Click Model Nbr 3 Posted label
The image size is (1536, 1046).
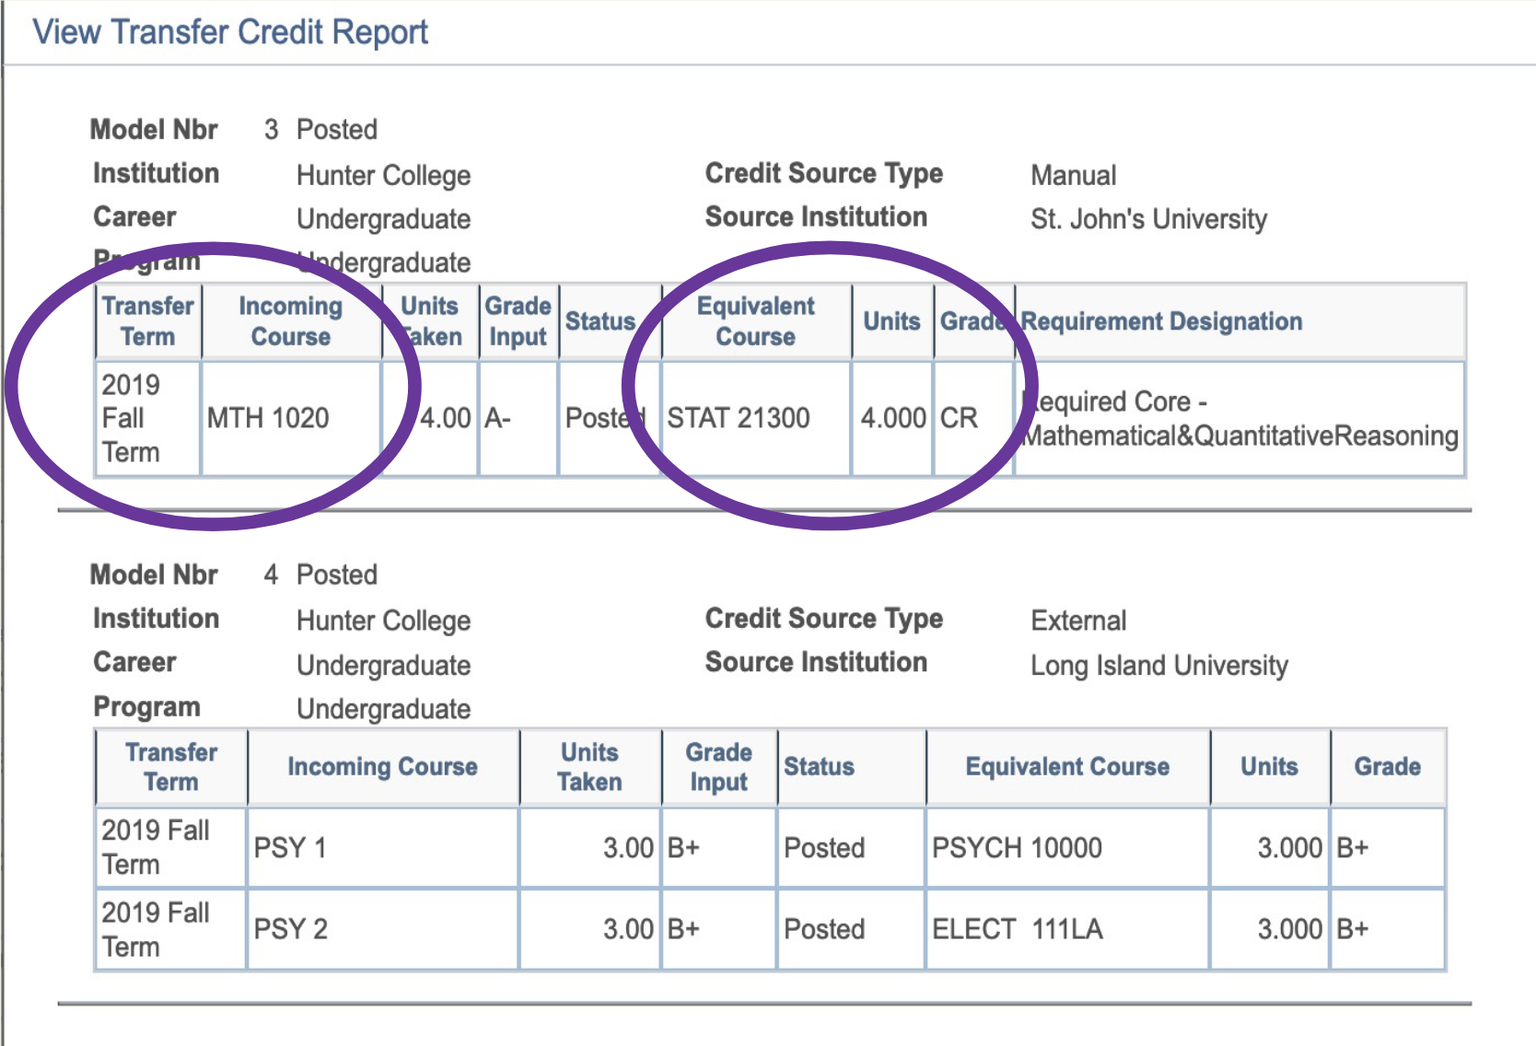pyautogui.click(x=232, y=129)
